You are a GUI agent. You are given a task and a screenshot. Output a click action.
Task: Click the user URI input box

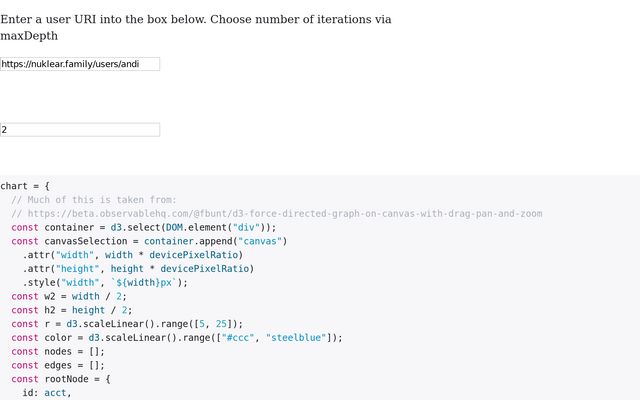(80, 64)
